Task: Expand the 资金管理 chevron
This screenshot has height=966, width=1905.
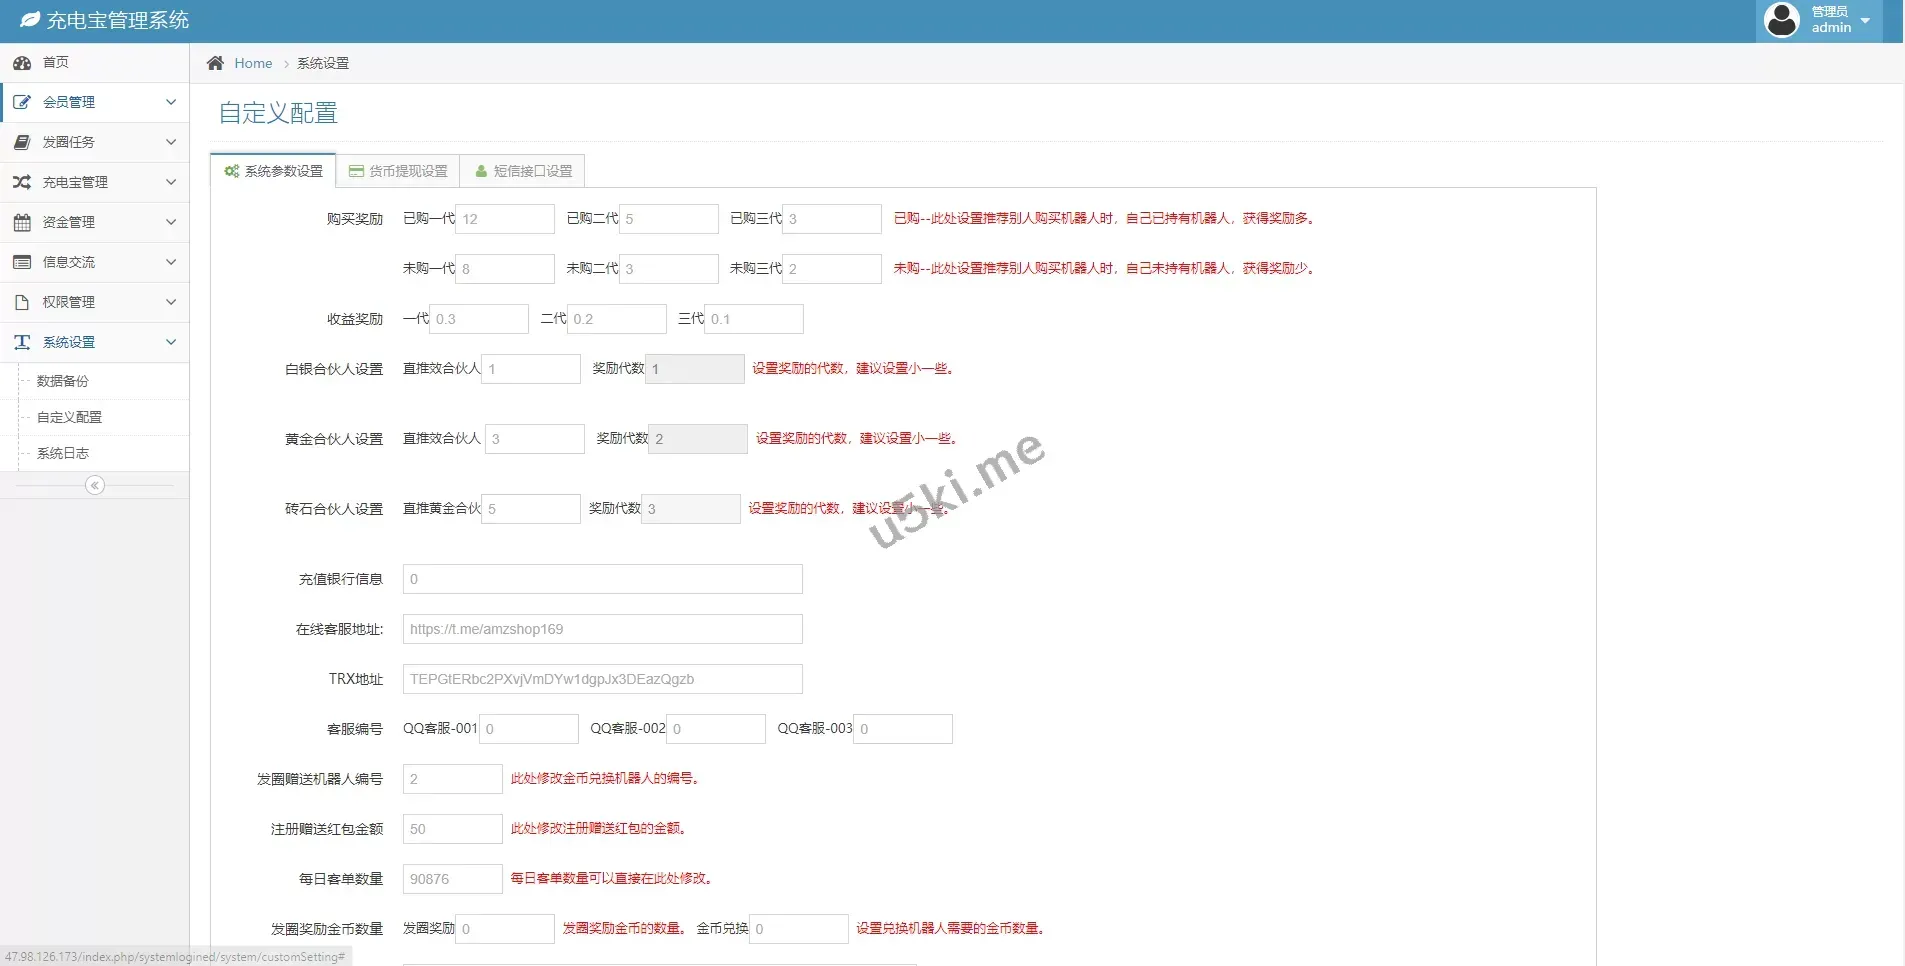Action: pos(171,221)
